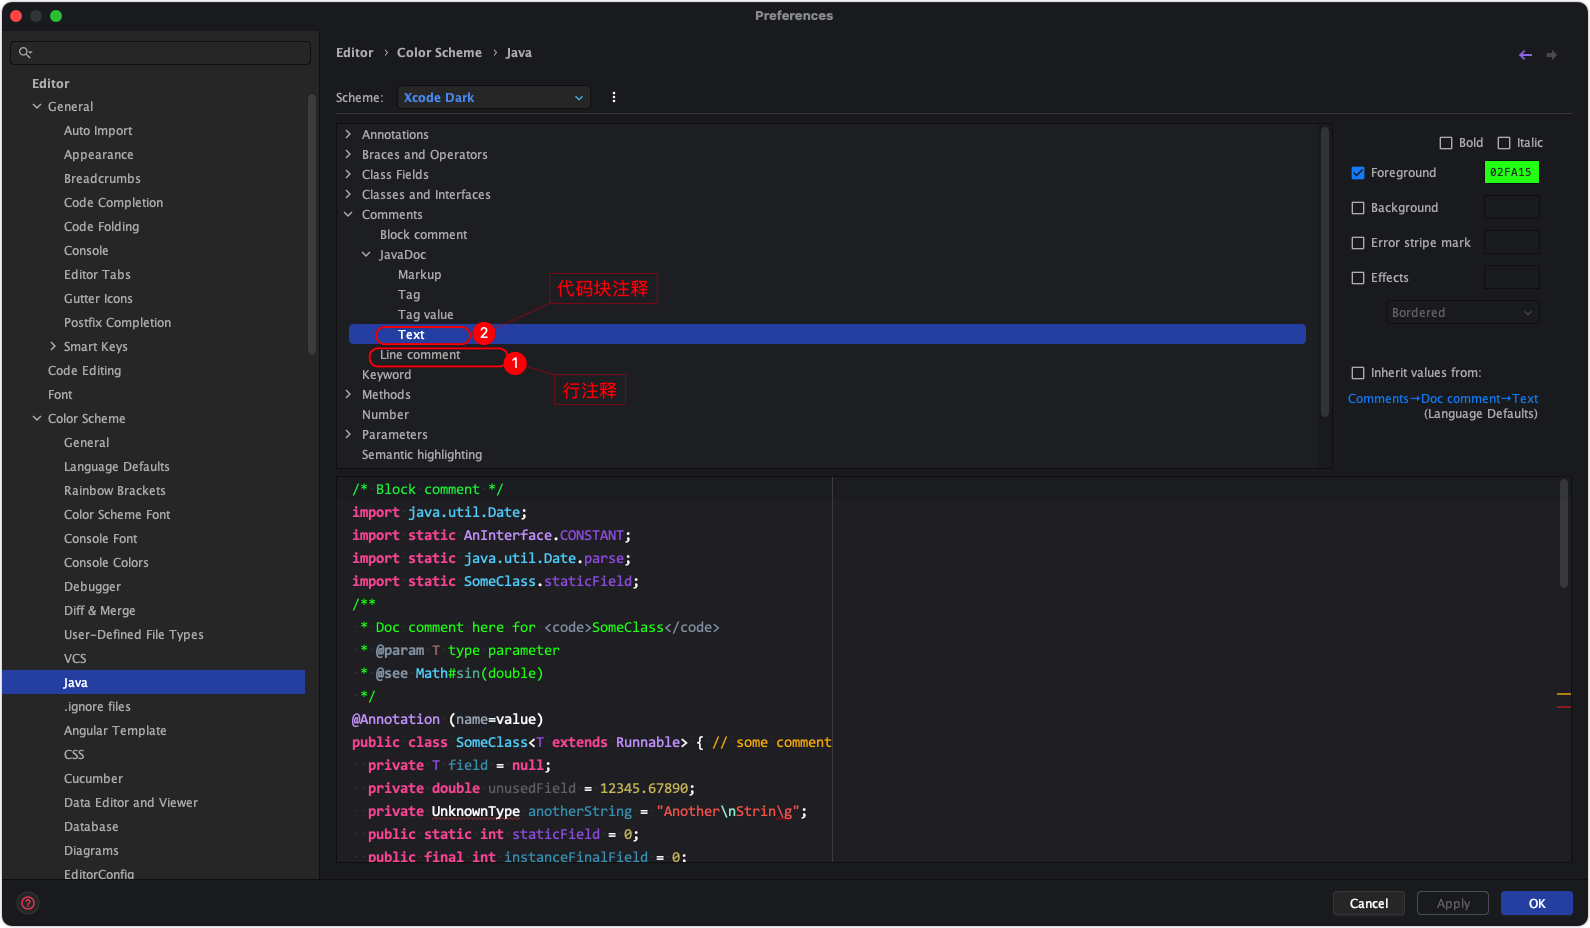Select Tag value under JavaDoc

(x=425, y=314)
